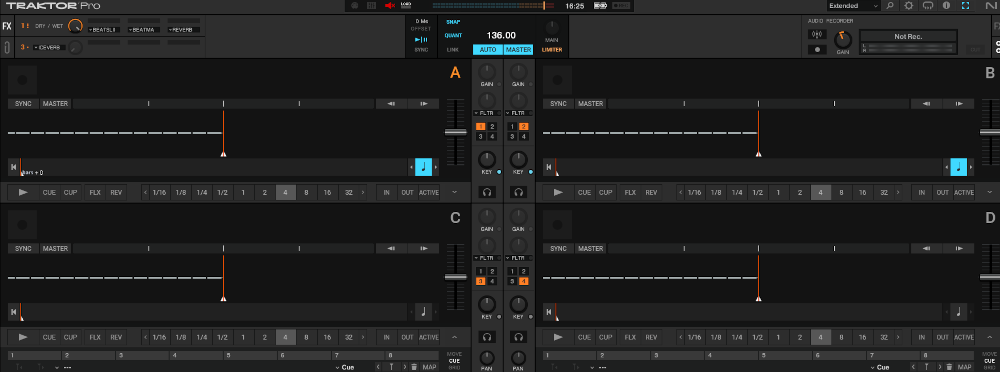Screen dimensions: 1000x372
Task: Toggle LINK in the master clock
Action: [x=453, y=50]
